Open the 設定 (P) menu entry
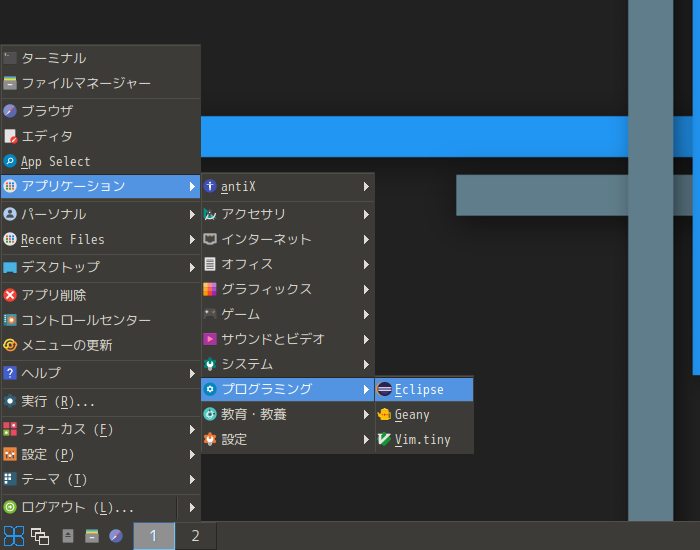 100,454
